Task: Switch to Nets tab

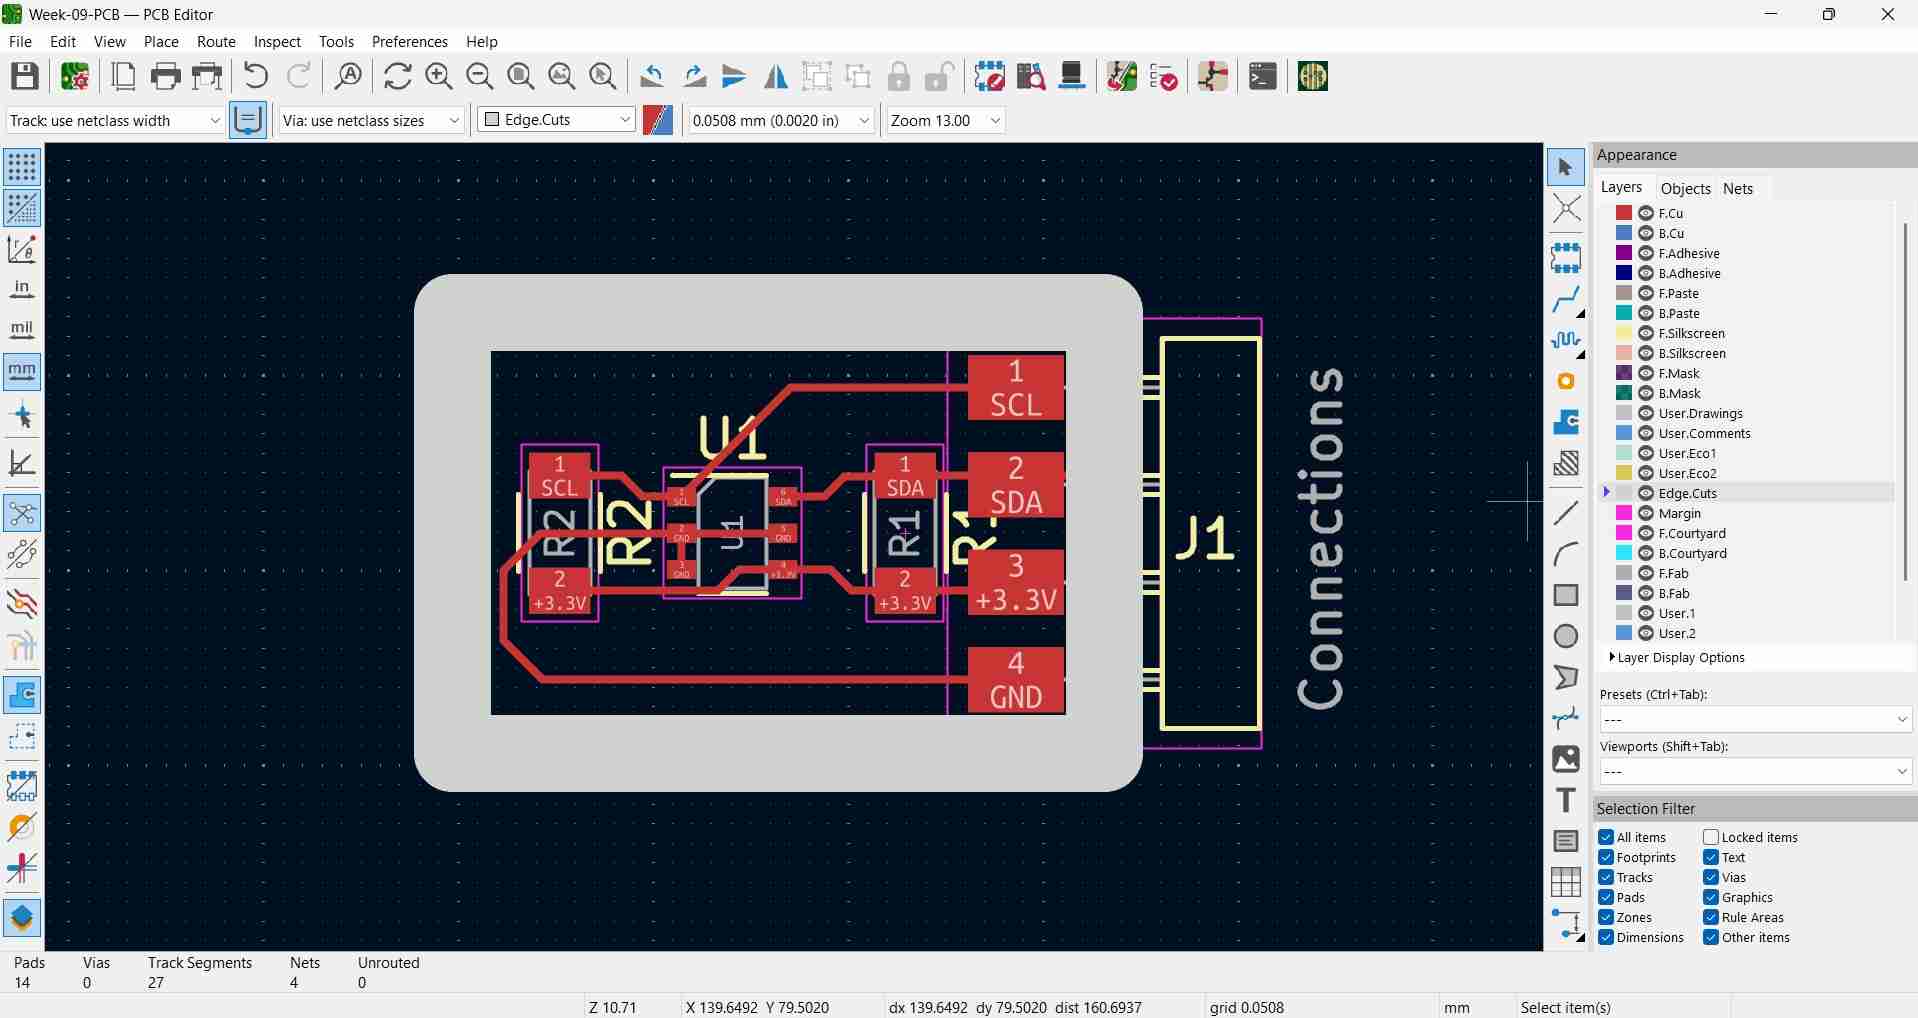Action: [x=1738, y=188]
